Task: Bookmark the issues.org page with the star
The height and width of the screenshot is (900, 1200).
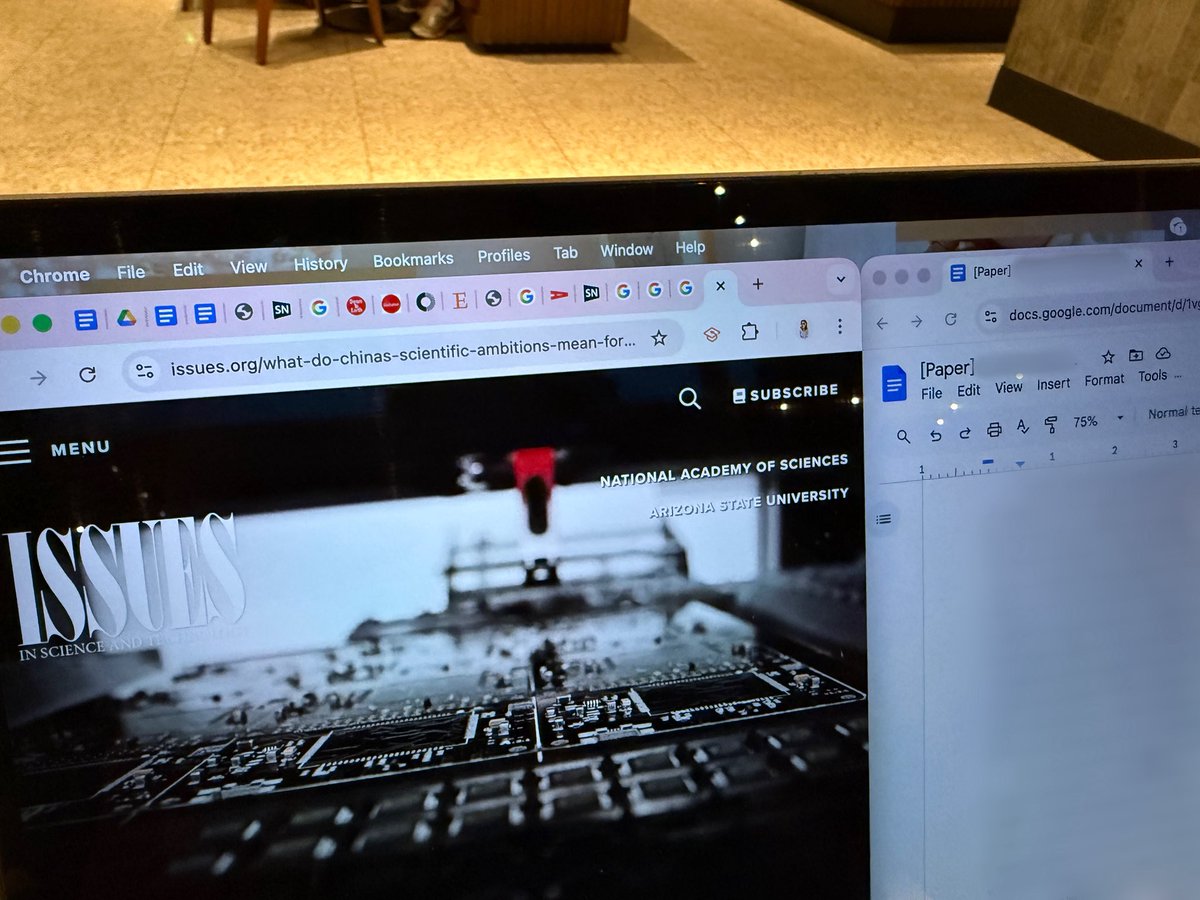Action: (x=659, y=338)
